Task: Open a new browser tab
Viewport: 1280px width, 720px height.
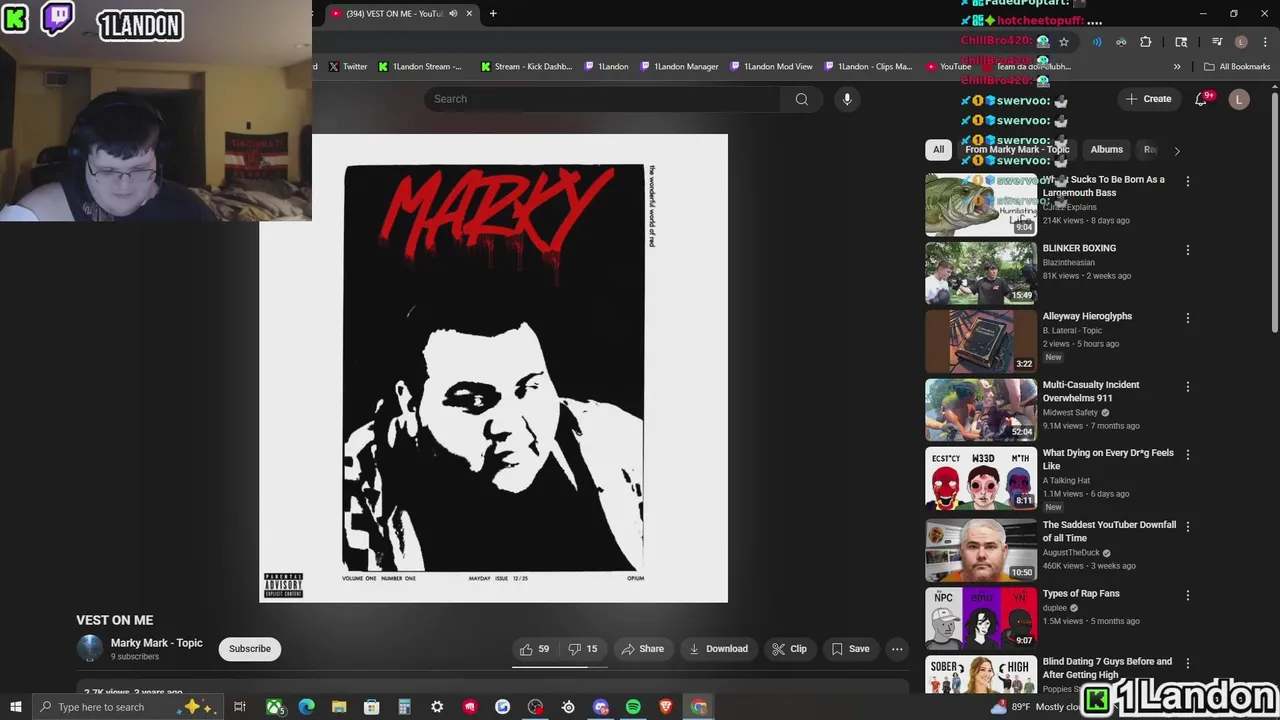Action: point(493,14)
